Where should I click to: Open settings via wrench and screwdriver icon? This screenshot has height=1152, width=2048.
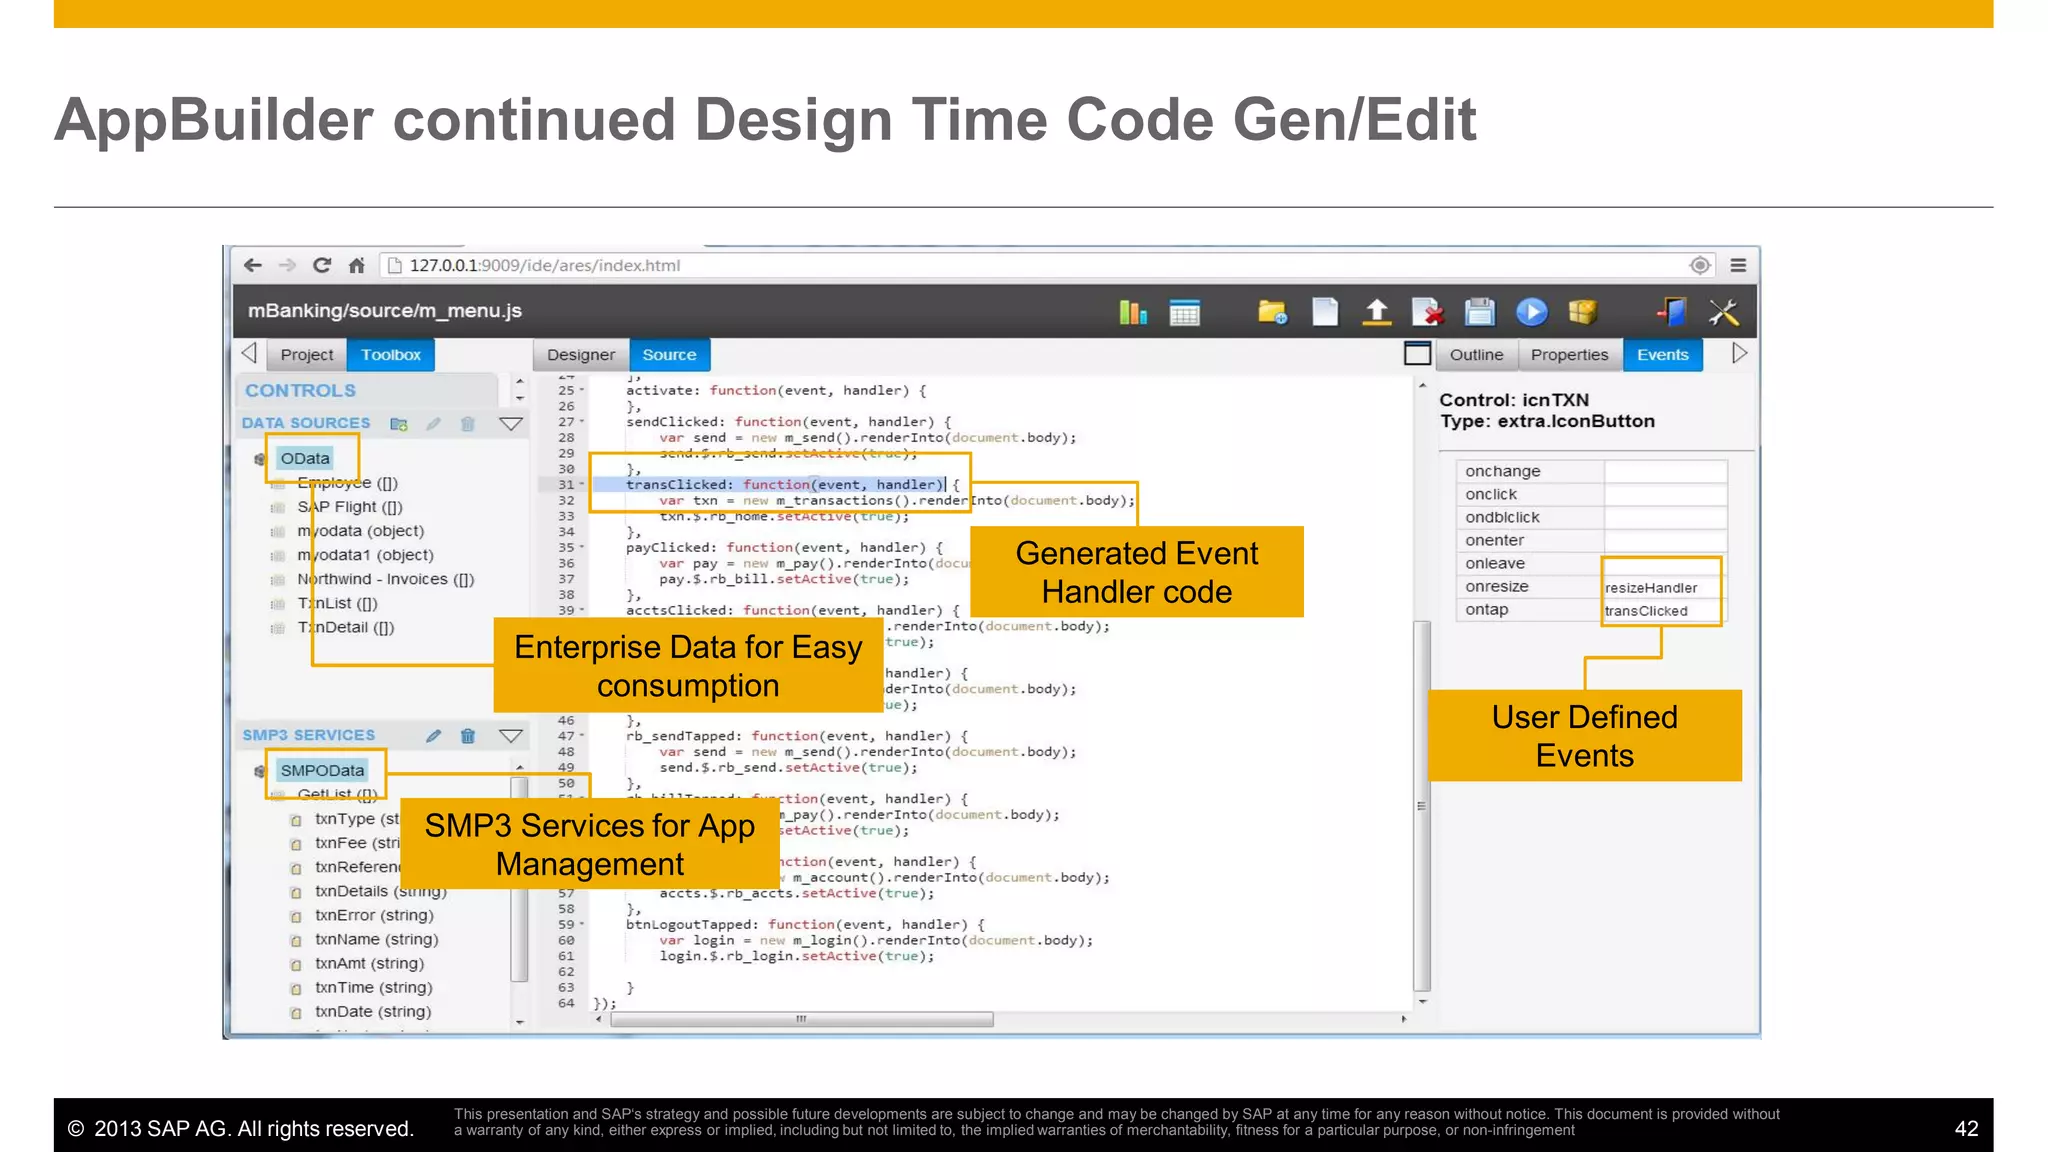[x=1724, y=313]
